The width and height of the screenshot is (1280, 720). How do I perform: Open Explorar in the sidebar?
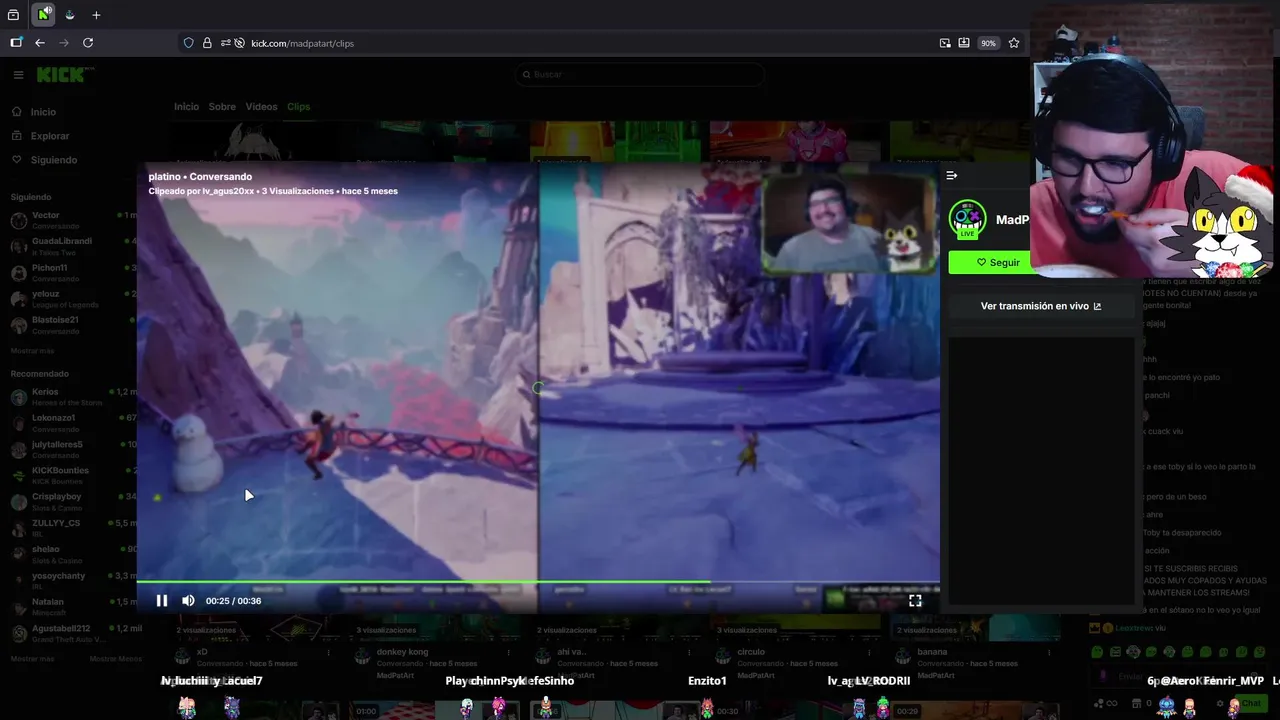tap(50, 136)
